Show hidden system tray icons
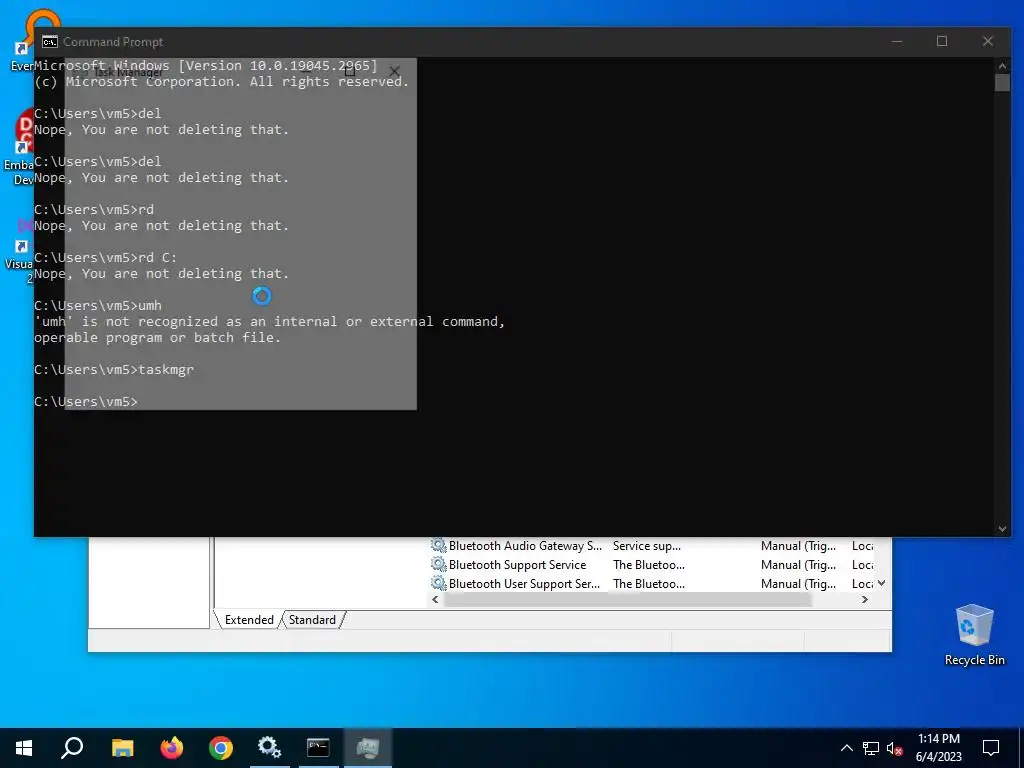Screen dimensions: 1024x768 click(846, 748)
